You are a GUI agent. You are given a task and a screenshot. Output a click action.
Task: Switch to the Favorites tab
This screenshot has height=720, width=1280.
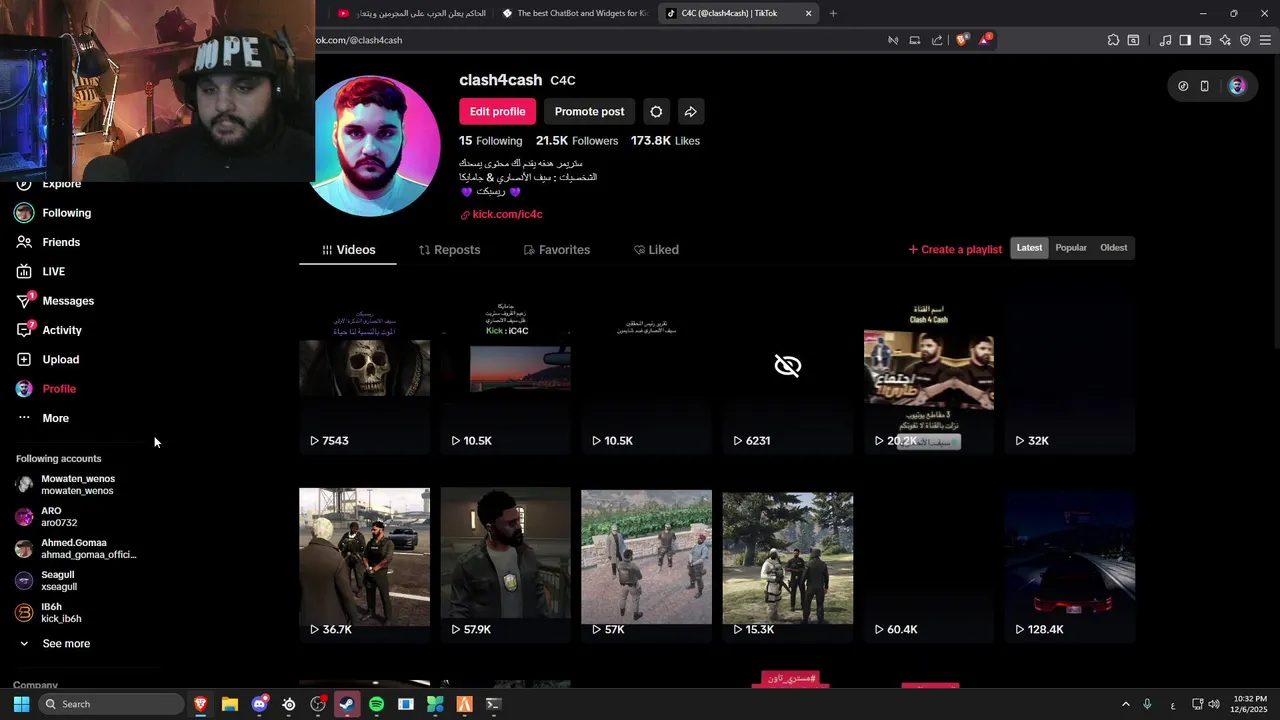point(556,250)
